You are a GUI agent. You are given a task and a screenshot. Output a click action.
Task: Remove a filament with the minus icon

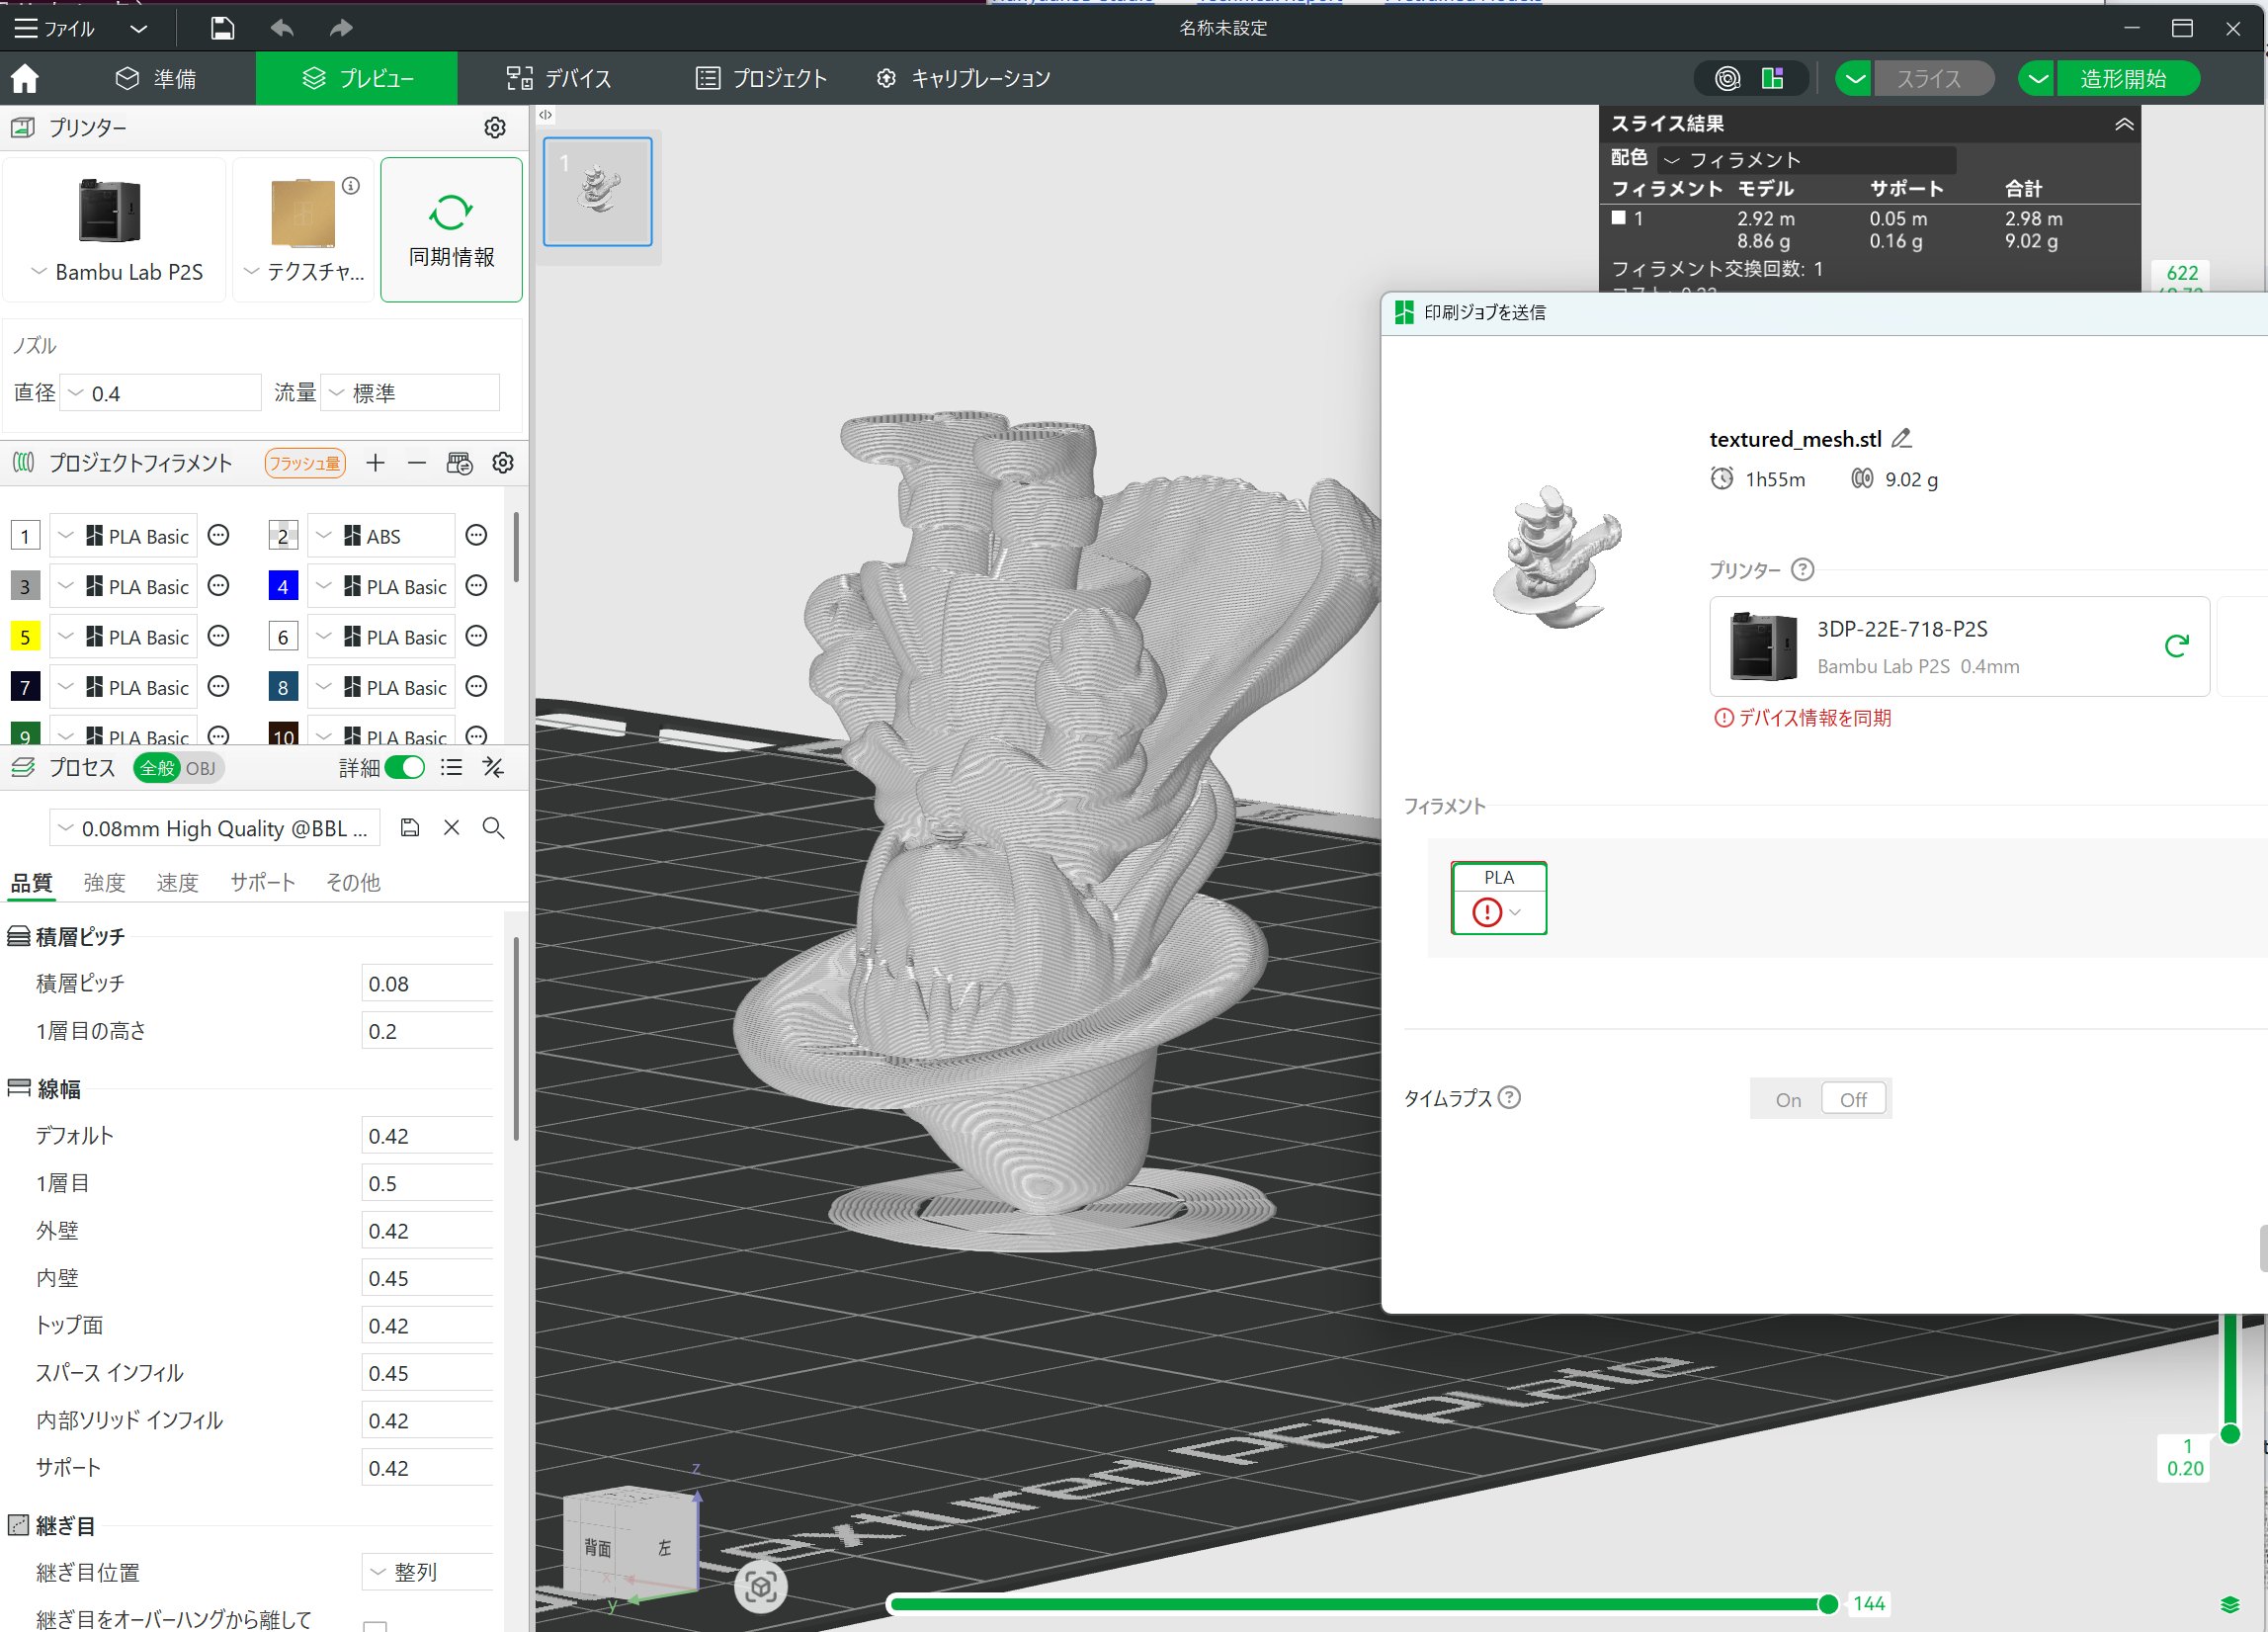click(417, 462)
